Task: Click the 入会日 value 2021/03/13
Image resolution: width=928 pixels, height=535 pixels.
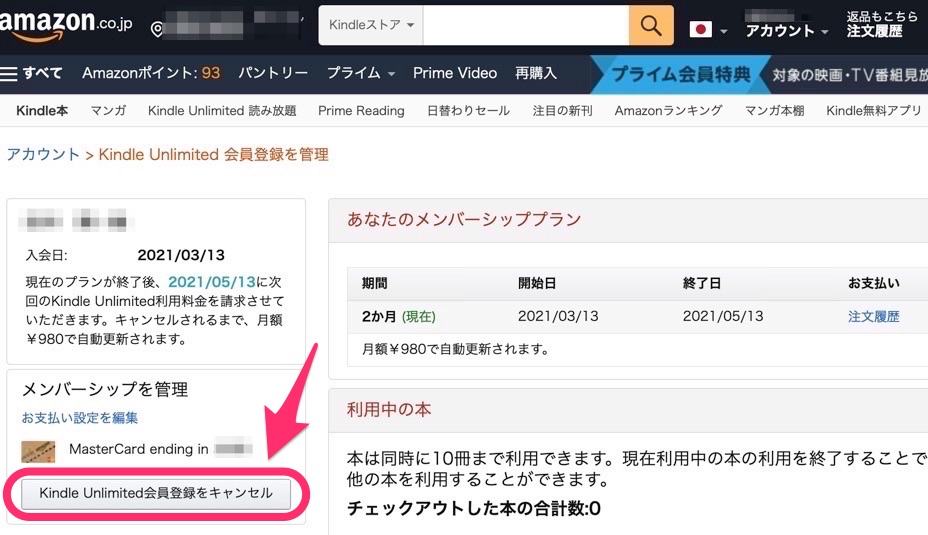Action: coord(181,255)
